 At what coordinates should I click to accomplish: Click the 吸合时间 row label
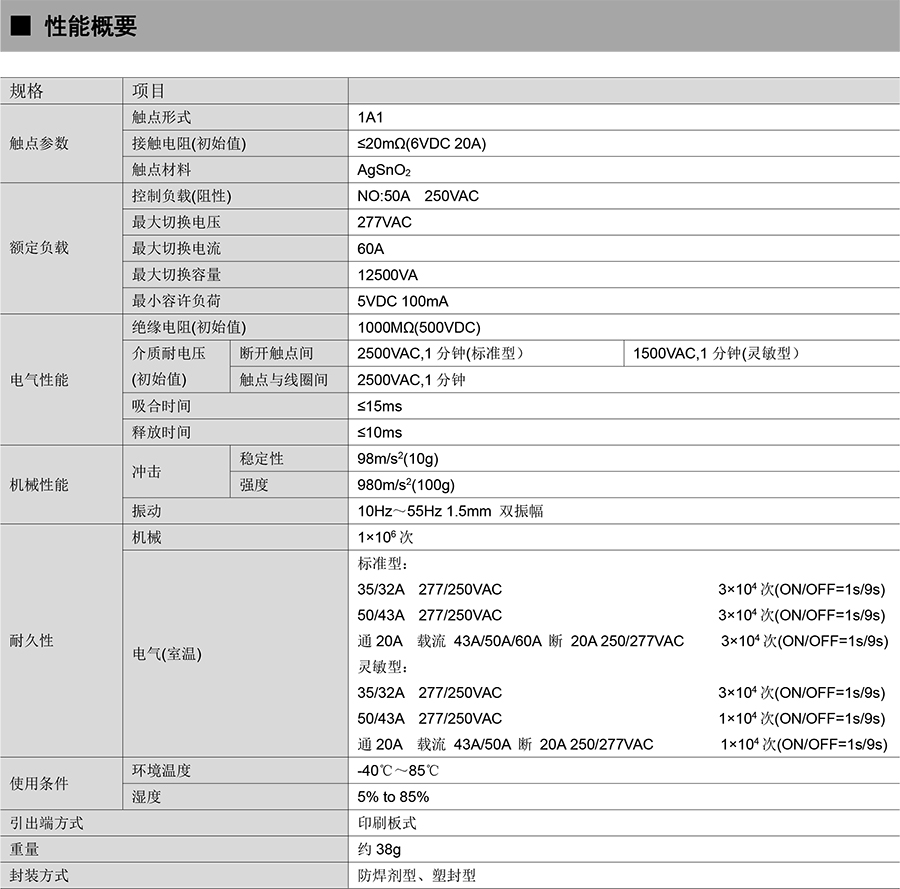coord(161,406)
